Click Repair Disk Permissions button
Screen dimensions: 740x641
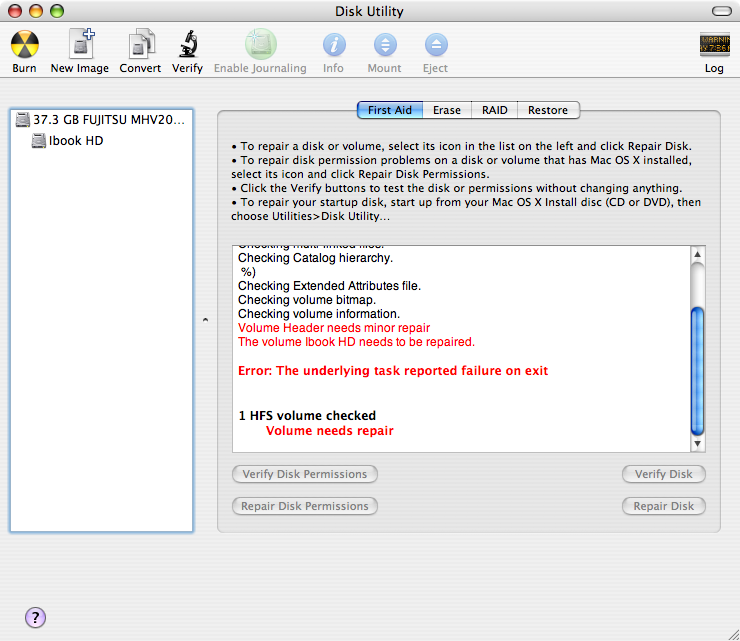click(x=305, y=506)
